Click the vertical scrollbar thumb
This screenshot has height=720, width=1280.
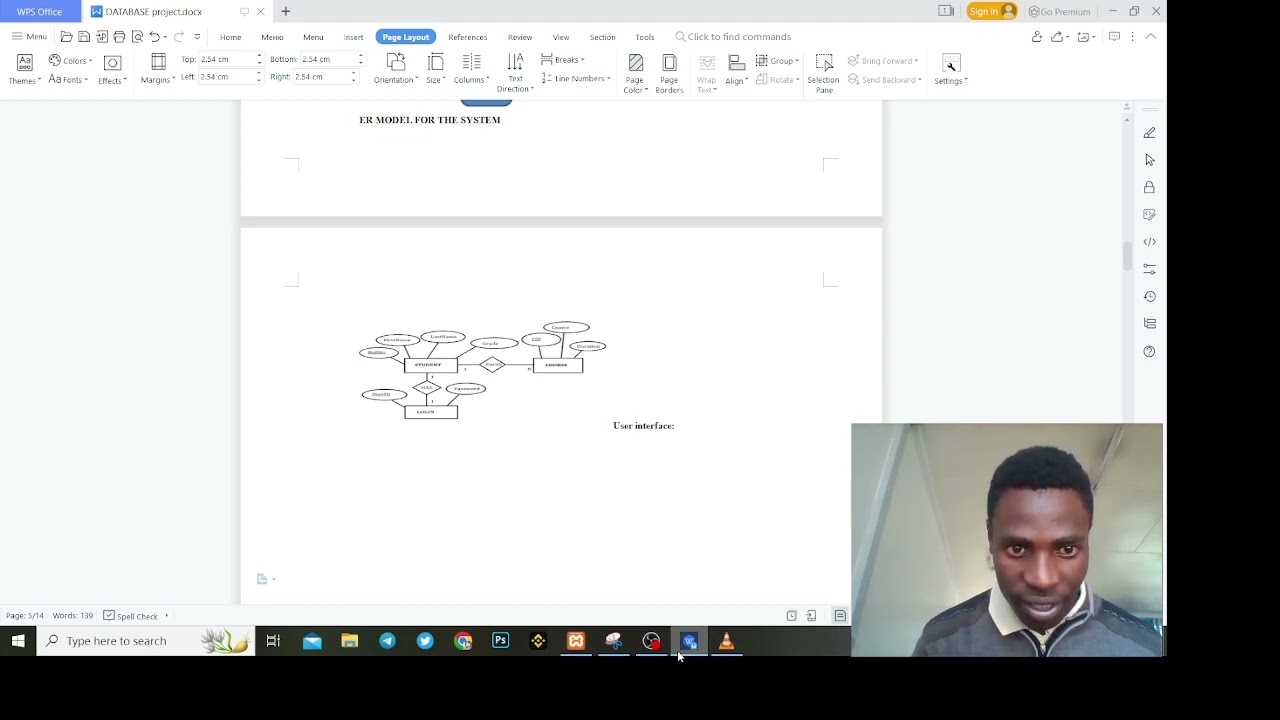[x=1127, y=256]
